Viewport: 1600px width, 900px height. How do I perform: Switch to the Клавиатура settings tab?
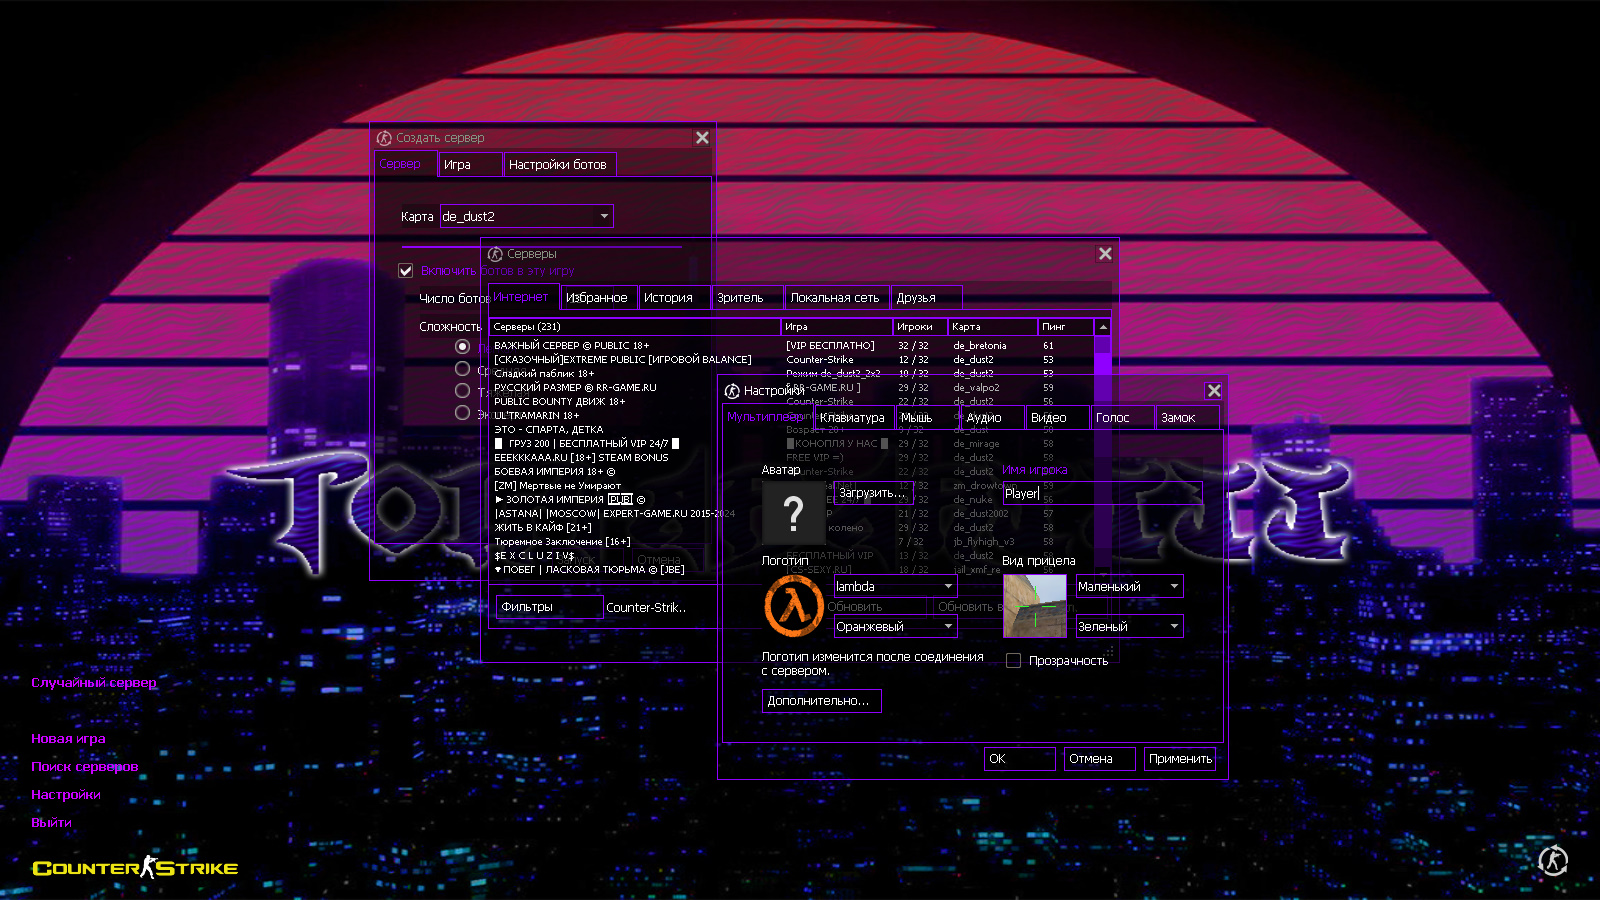pyautogui.click(x=852, y=418)
